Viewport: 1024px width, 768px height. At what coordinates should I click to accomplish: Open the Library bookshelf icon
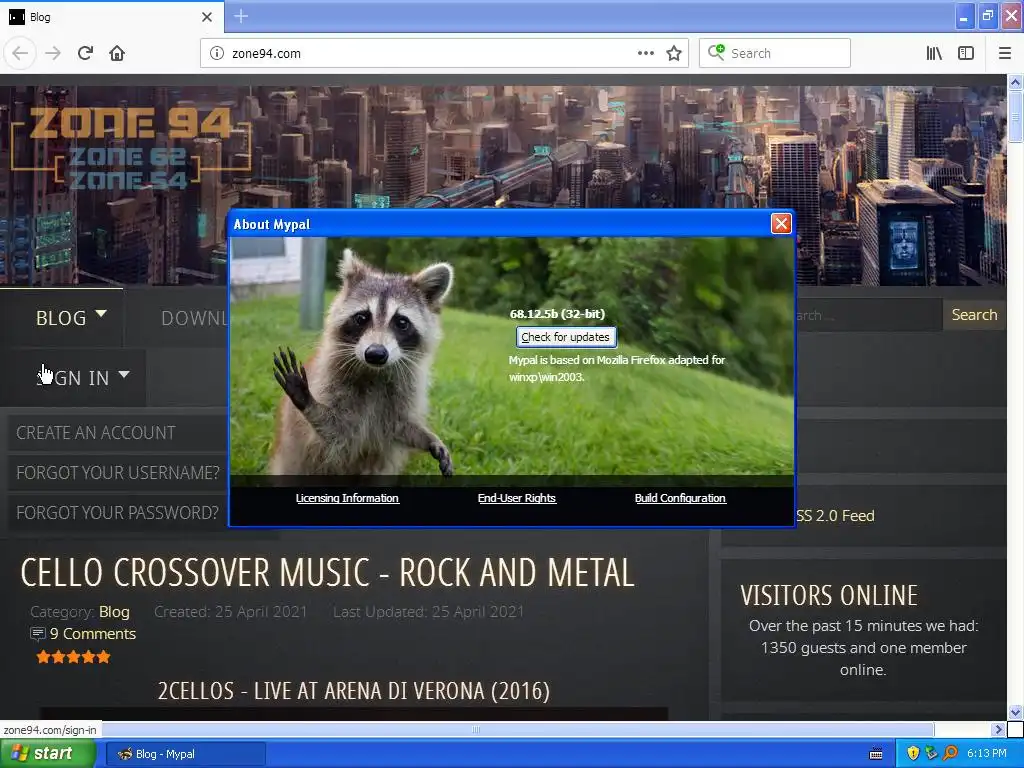(934, 54)
